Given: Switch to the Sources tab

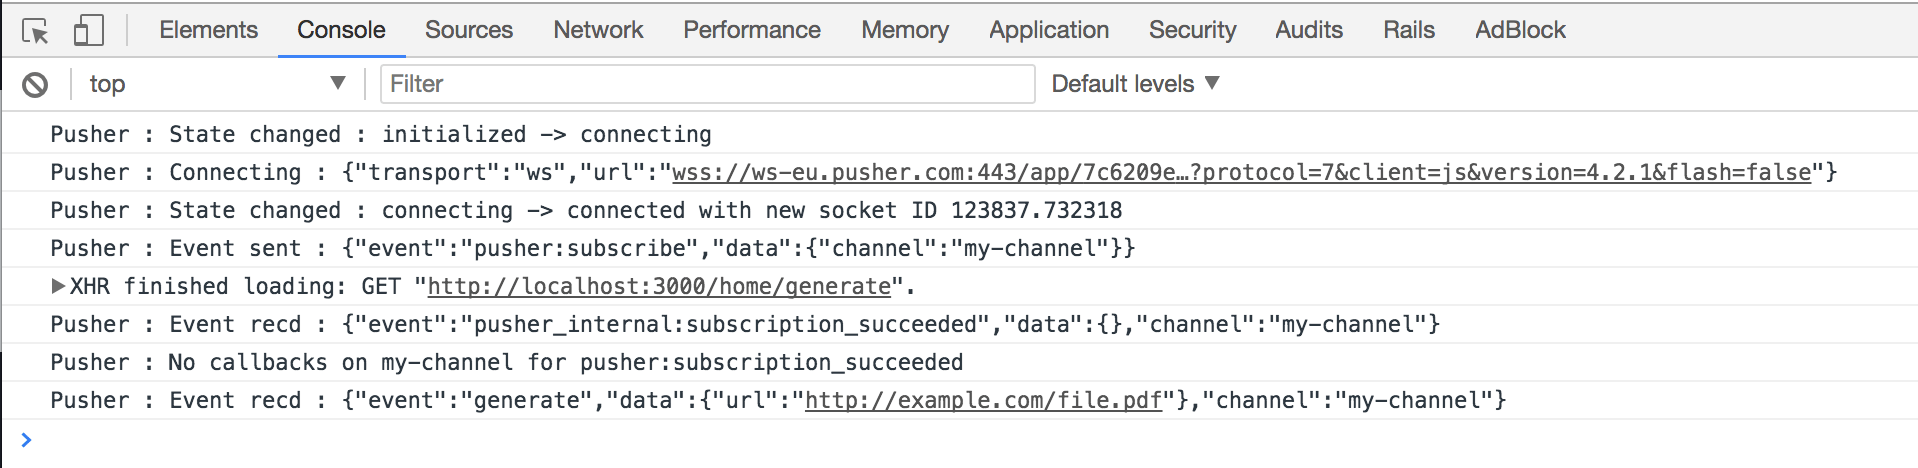Looking at the screenshot, I should [x=469, y=30].
